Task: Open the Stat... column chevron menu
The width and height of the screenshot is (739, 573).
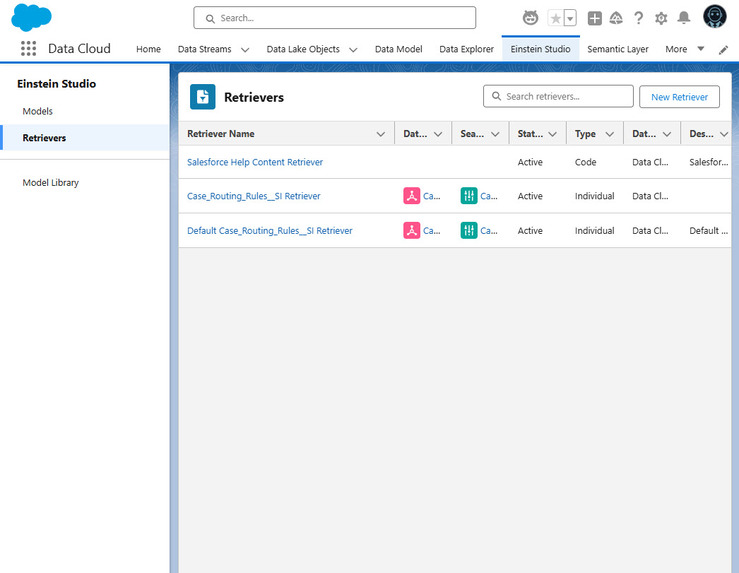Action: coord(552,134)
